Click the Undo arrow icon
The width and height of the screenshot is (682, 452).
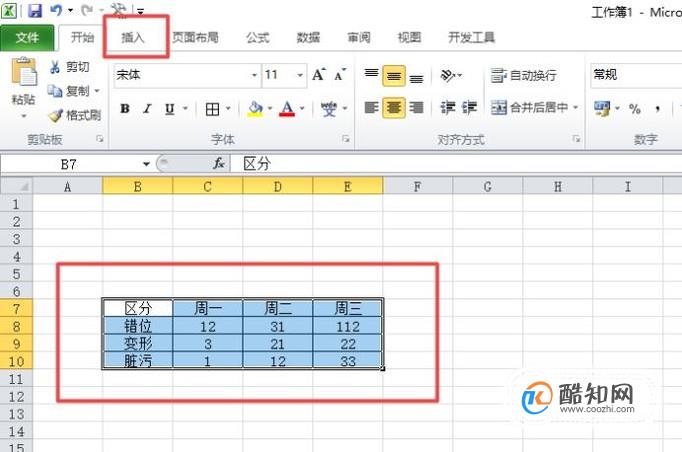(56, 10)
